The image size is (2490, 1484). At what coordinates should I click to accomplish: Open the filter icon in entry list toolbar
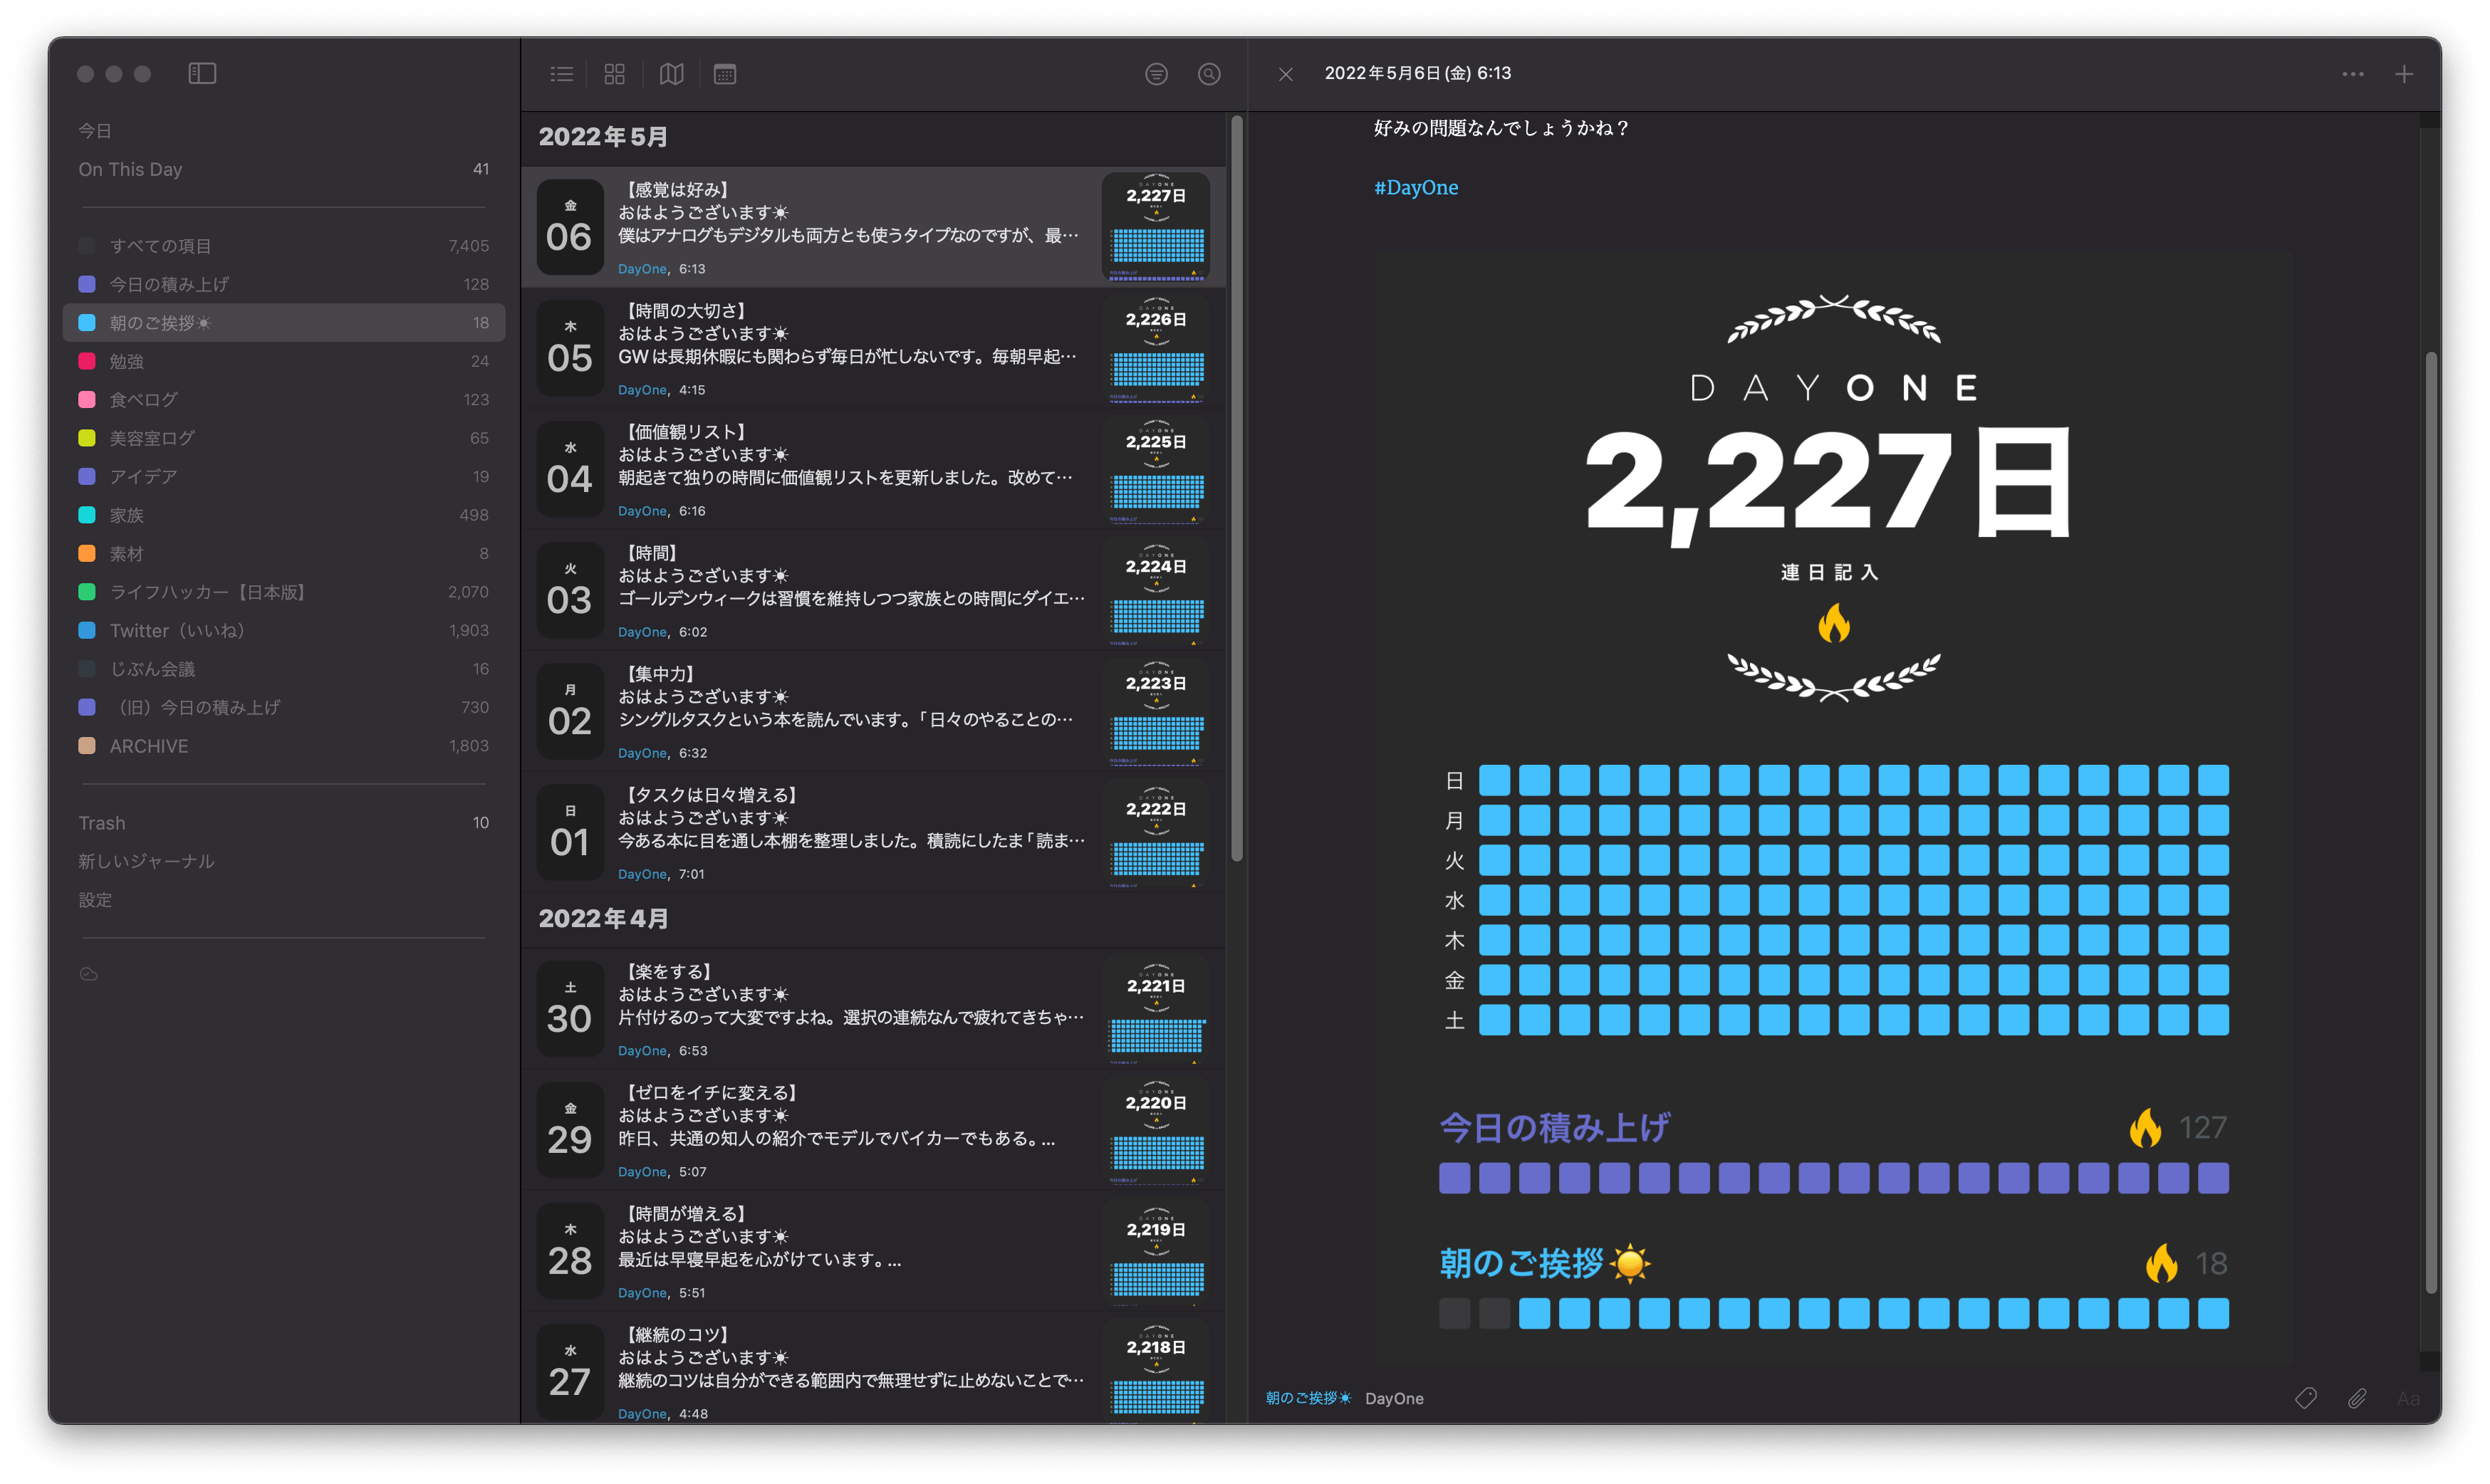1156,74
